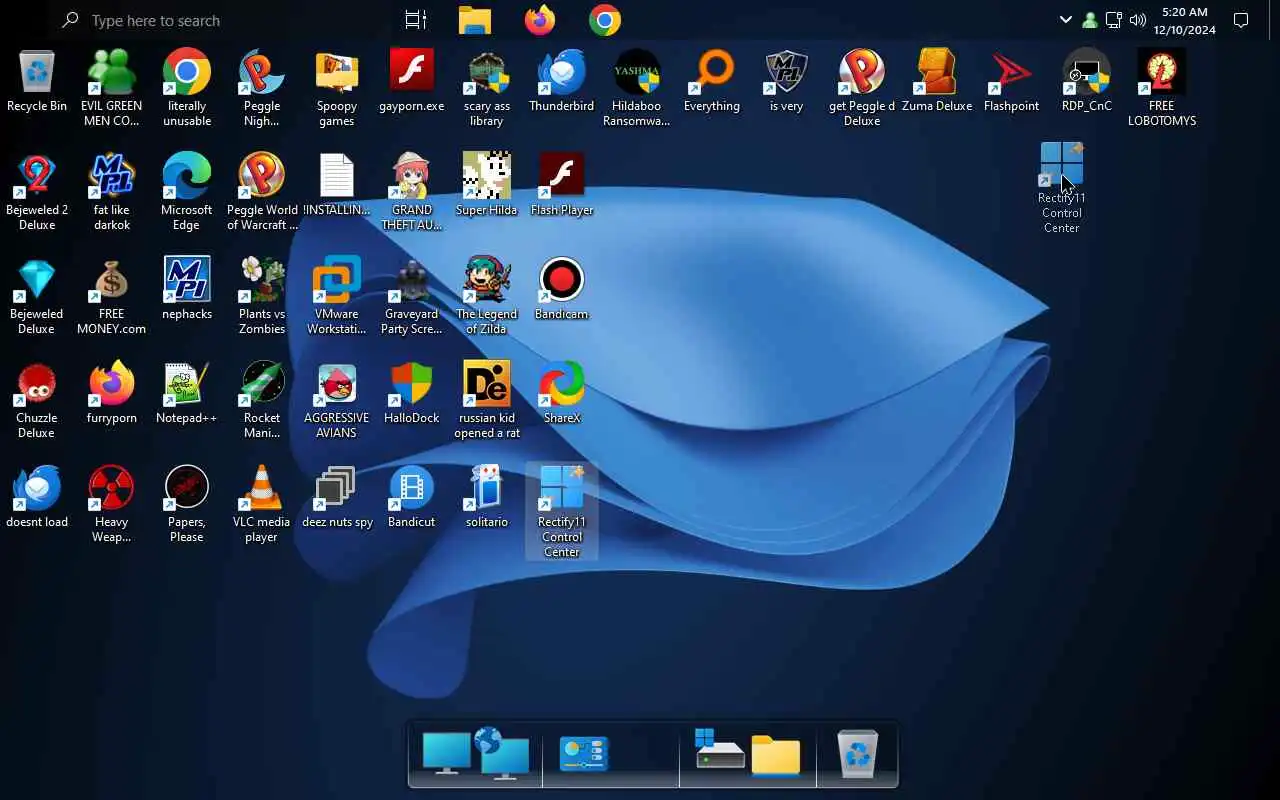Select the 'fat like darkok' icon
Viewport: 1280px width, 800px height.
pyautogui.click(x=112, y=192)
